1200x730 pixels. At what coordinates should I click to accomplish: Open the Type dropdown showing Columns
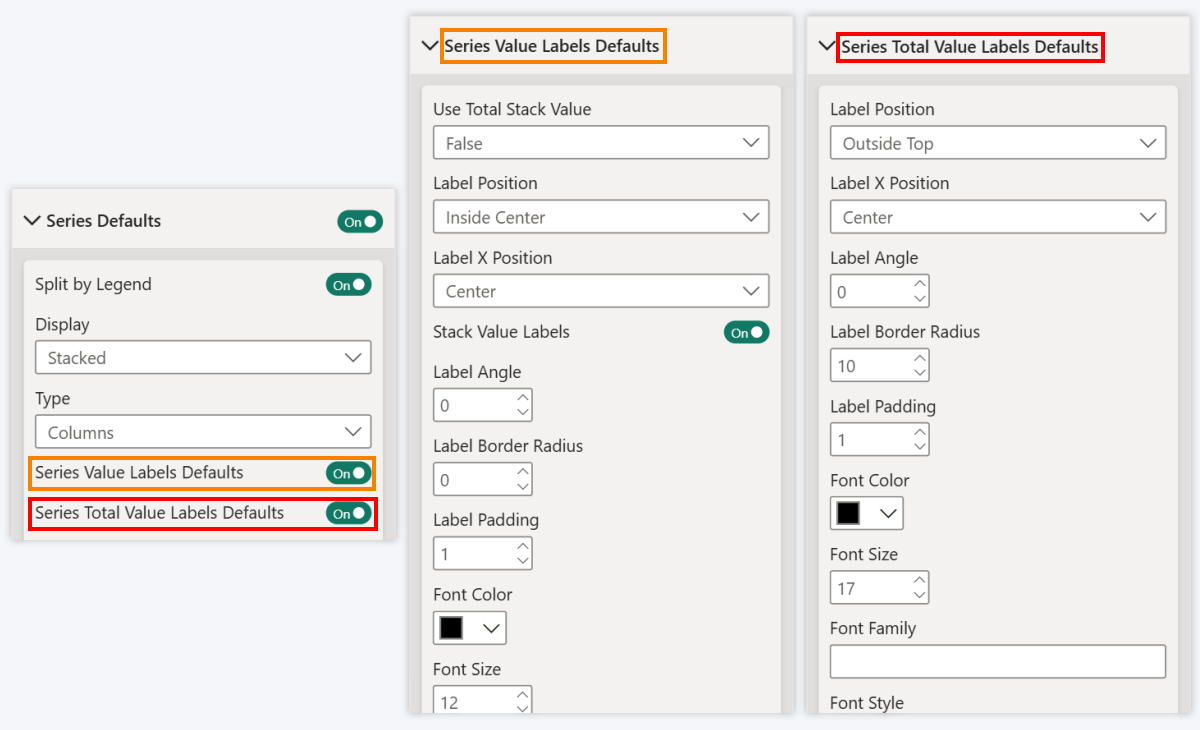click(x=202, y=432)
